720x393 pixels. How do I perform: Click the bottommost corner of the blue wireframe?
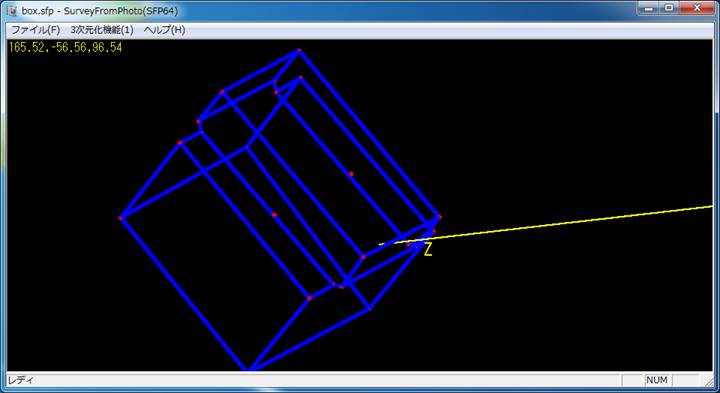coord(249,368)
